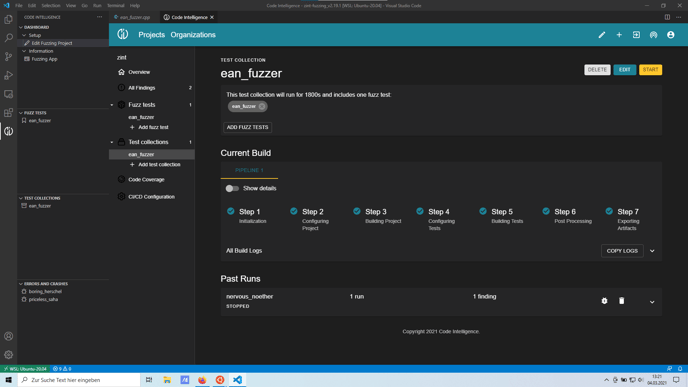Toggle the Show details switch
This screenshot has height=387, width=688.
coord(232,189)
